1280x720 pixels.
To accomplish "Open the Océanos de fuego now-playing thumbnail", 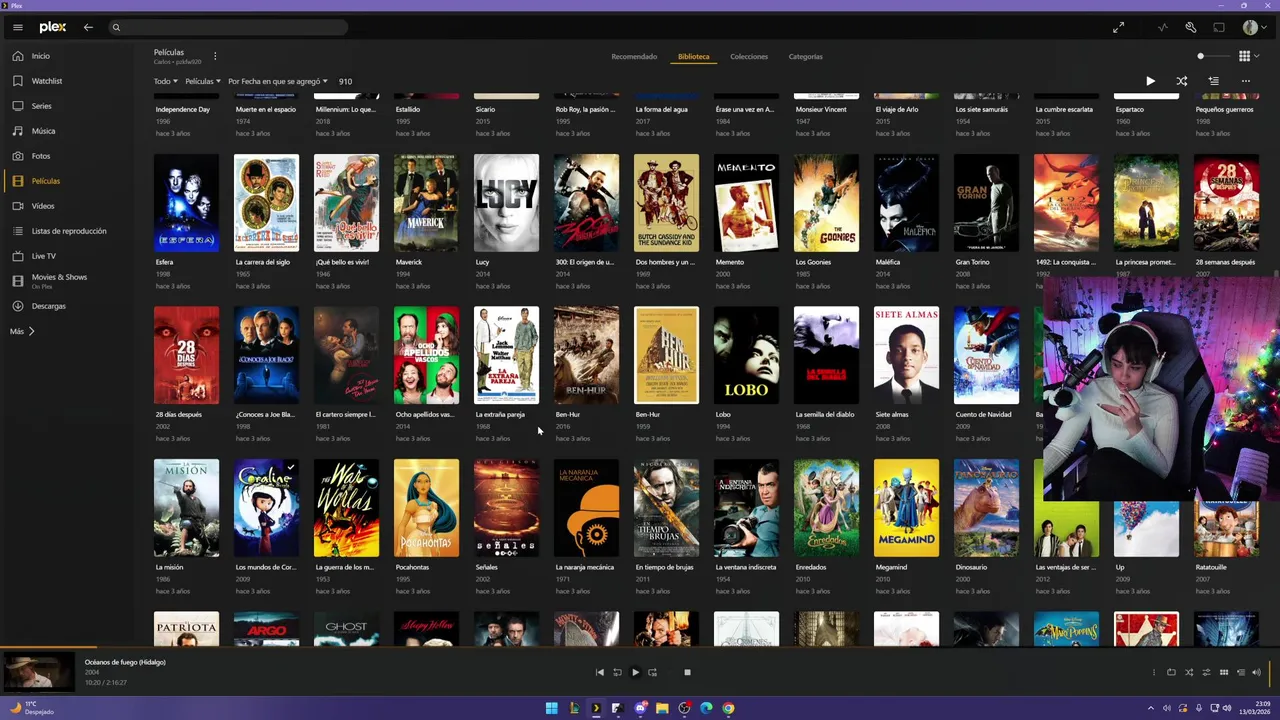I will (39, 672).
